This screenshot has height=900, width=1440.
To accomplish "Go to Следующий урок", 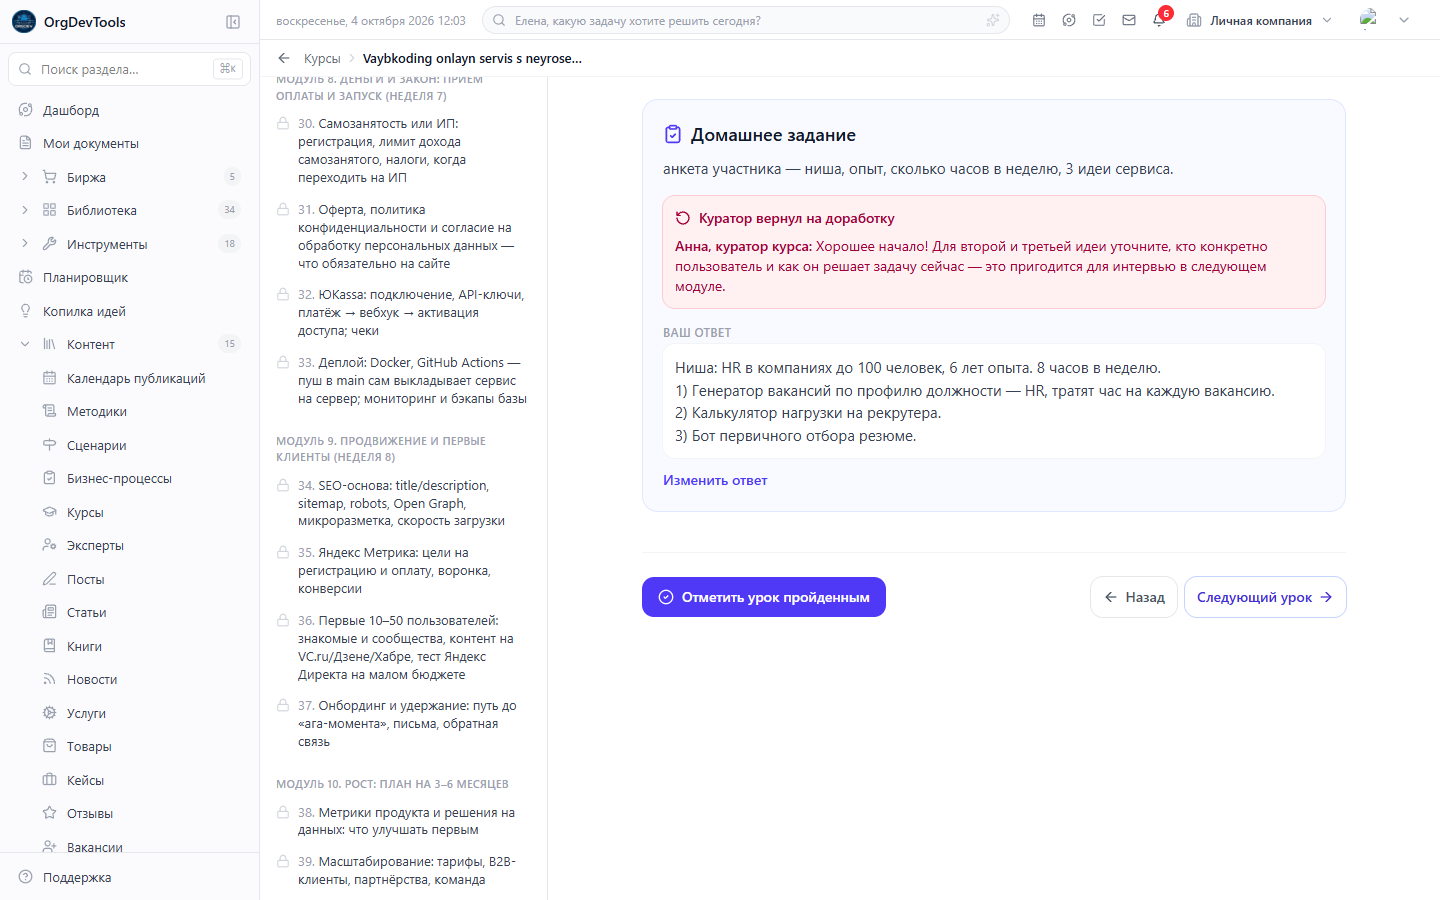I will [x=1265, y=597].
